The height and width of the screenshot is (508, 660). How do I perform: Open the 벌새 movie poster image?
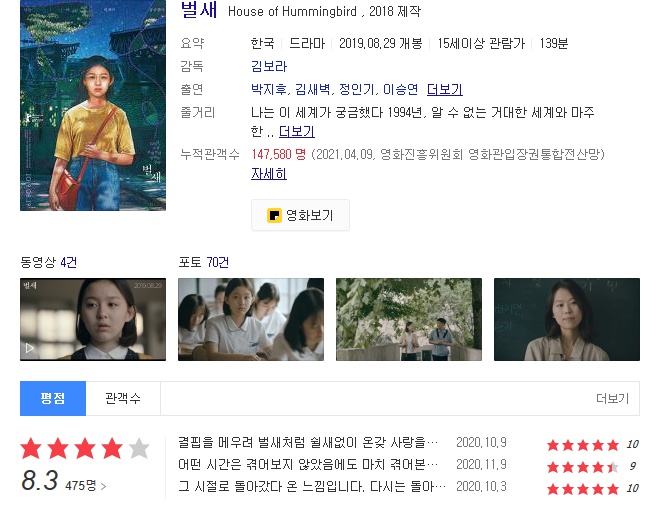pos(93,105)
